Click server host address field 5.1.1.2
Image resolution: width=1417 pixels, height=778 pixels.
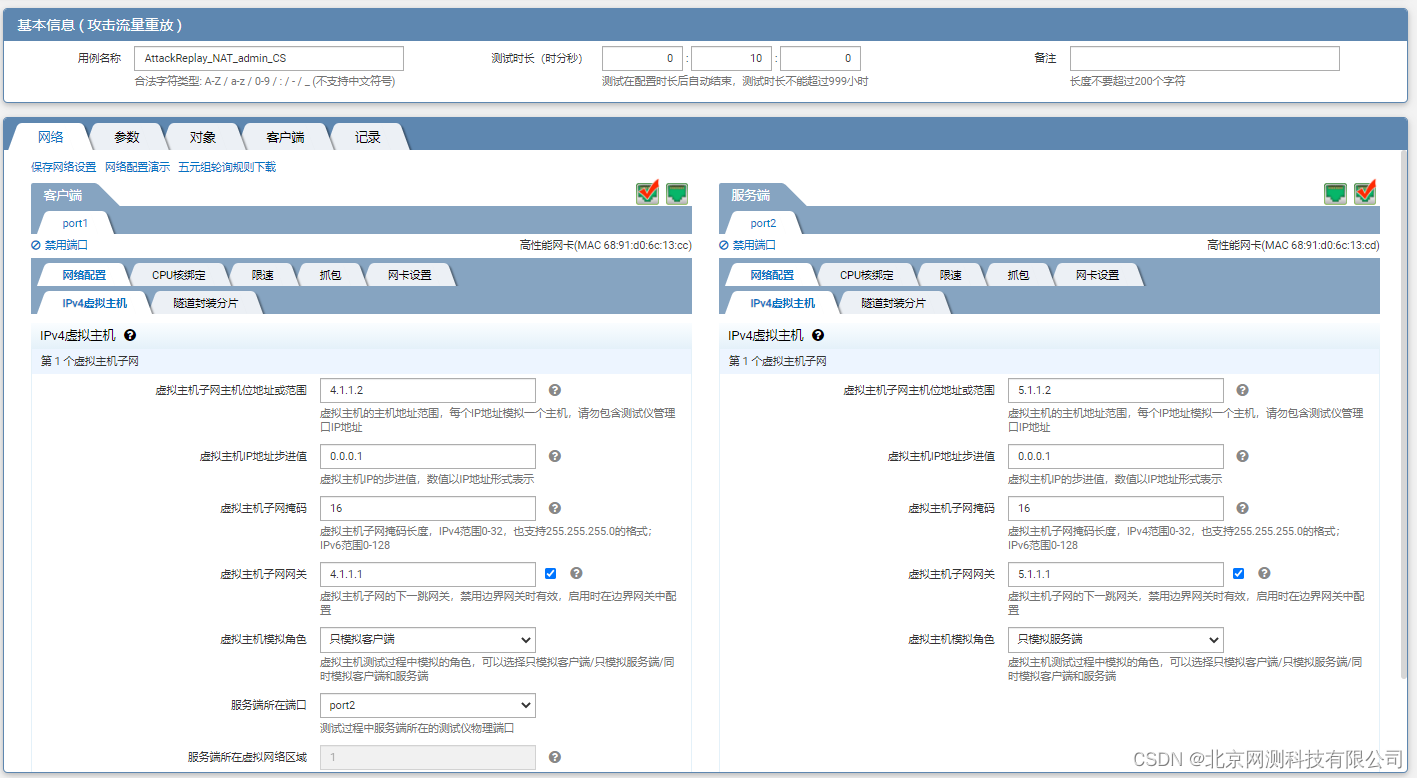pyautogui.click(x=1116, y=390)
